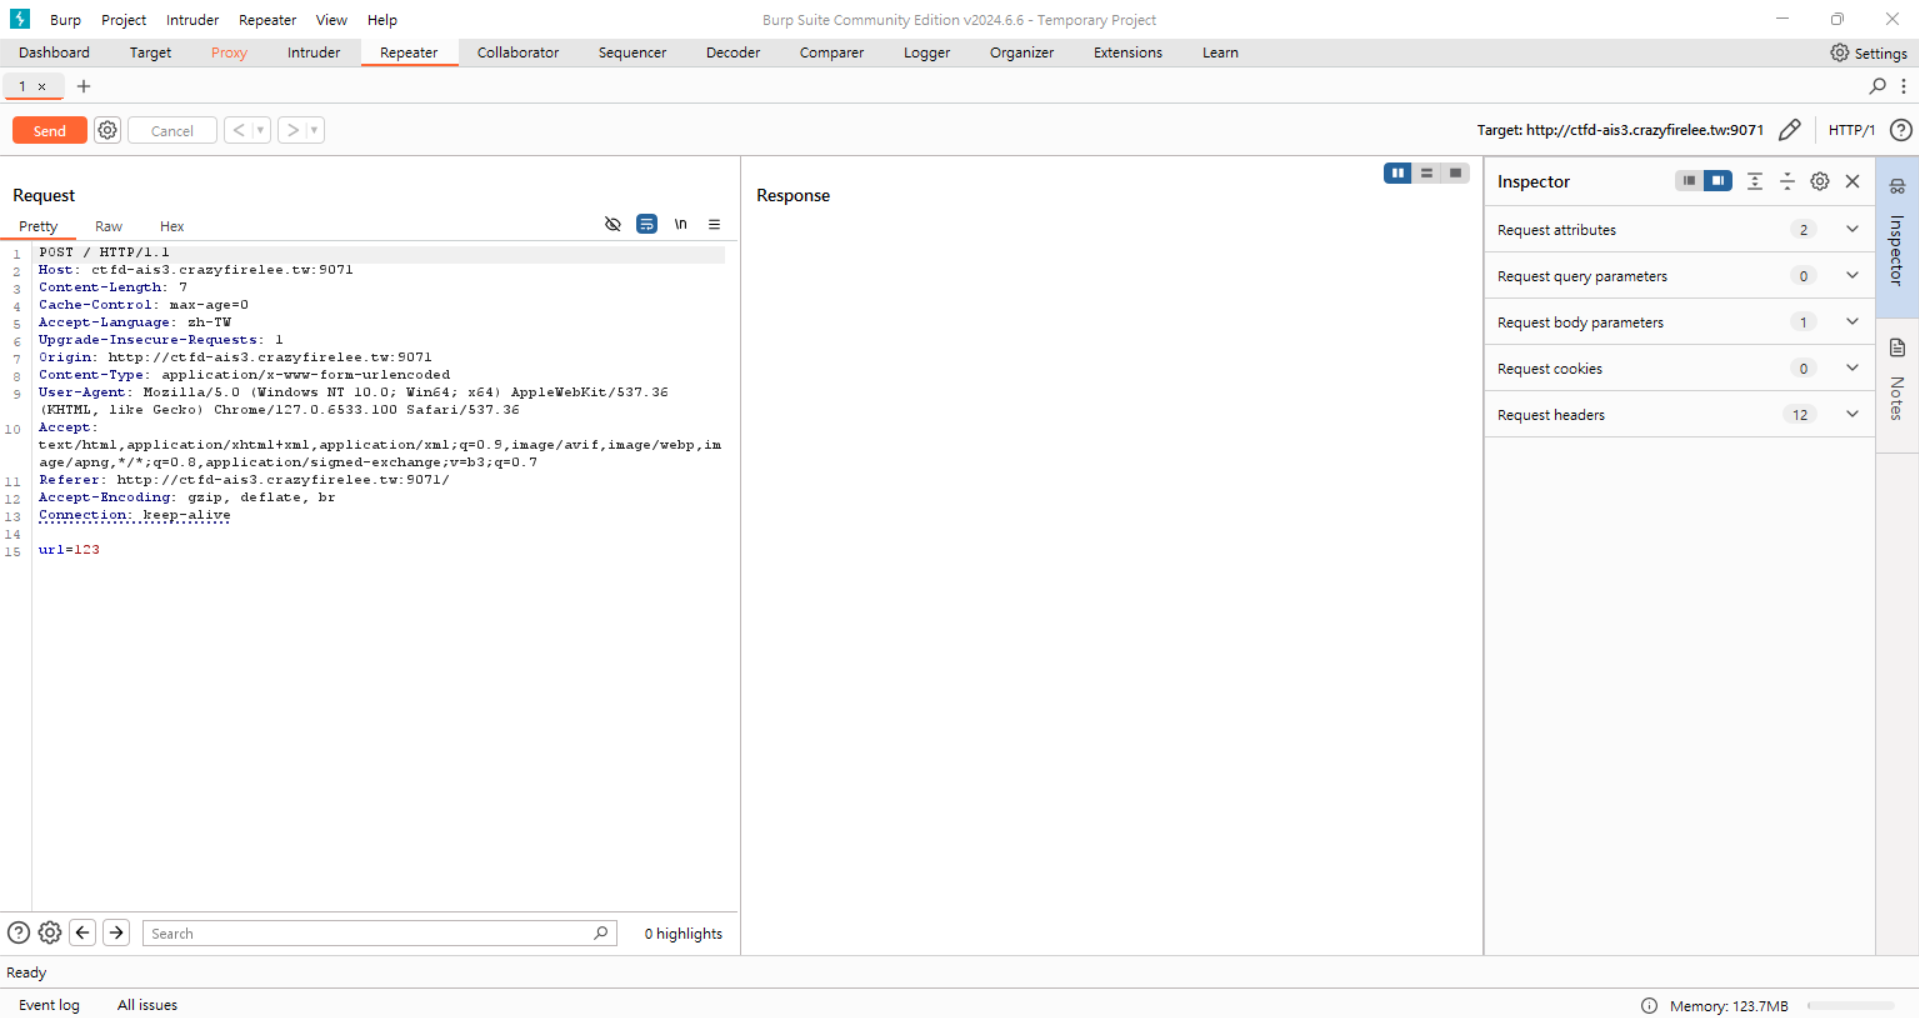Click the memory usage progress bar
This screenshot has height=1018, width=1919.
click(x=1850, y=1006)
